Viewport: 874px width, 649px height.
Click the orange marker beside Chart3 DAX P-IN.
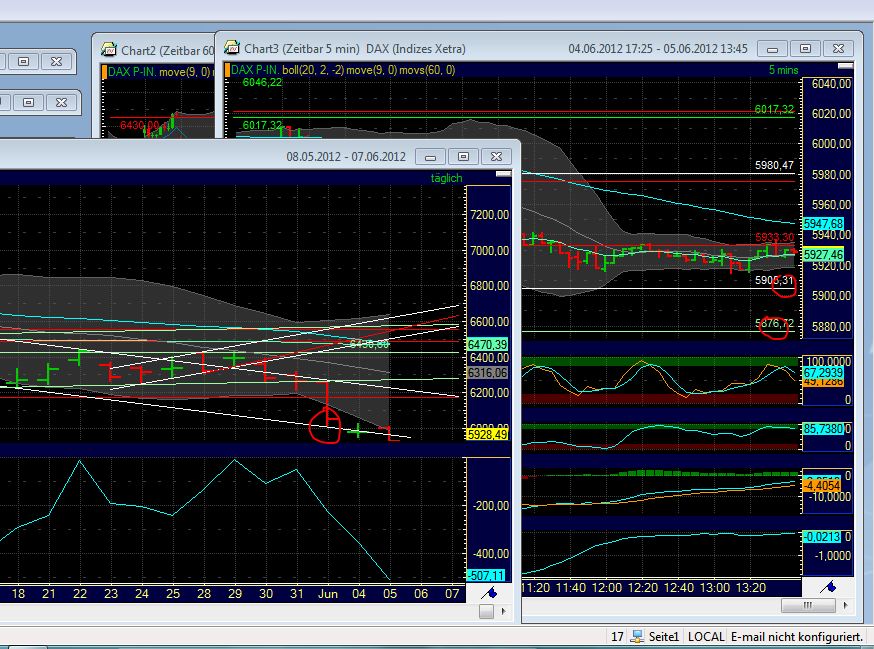coord(227,70)
